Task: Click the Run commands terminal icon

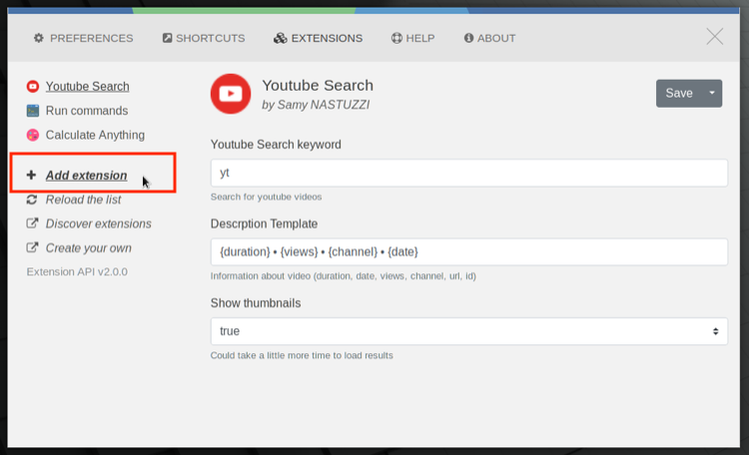Action: click(x=32, y=111)
